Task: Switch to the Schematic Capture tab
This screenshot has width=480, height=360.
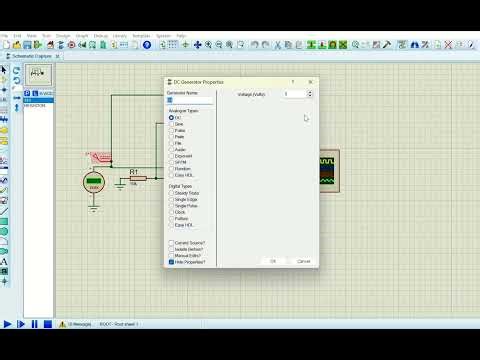Action: 32,56
